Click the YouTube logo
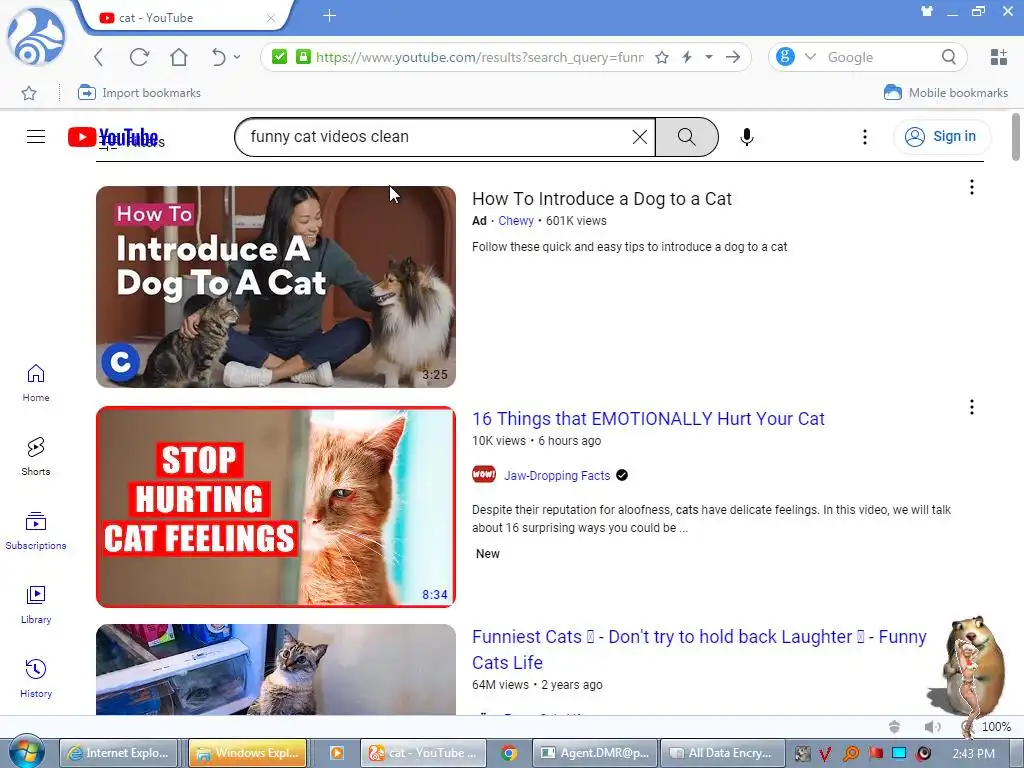 point(113,137)
